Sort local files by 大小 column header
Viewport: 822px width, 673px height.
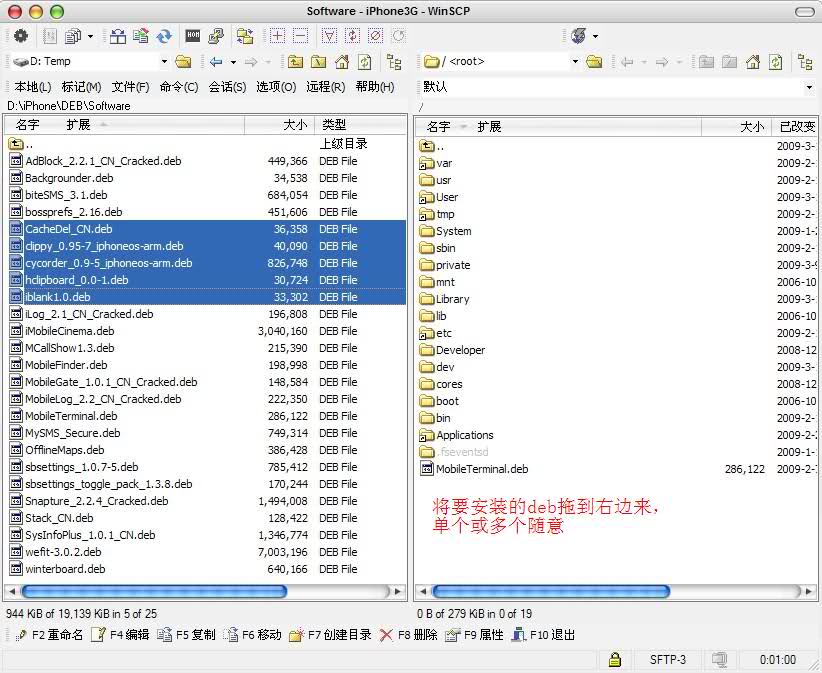pyautogui.click(x=279, y=125)
